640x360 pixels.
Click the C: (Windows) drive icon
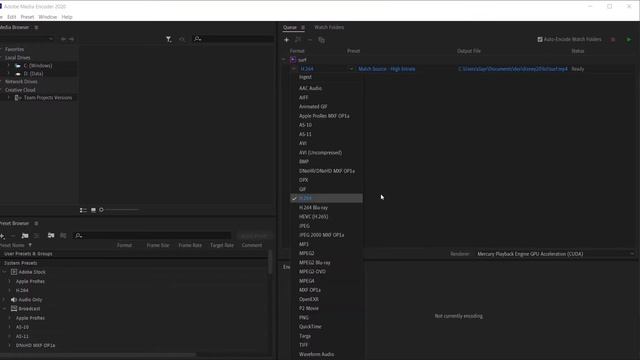18,66
